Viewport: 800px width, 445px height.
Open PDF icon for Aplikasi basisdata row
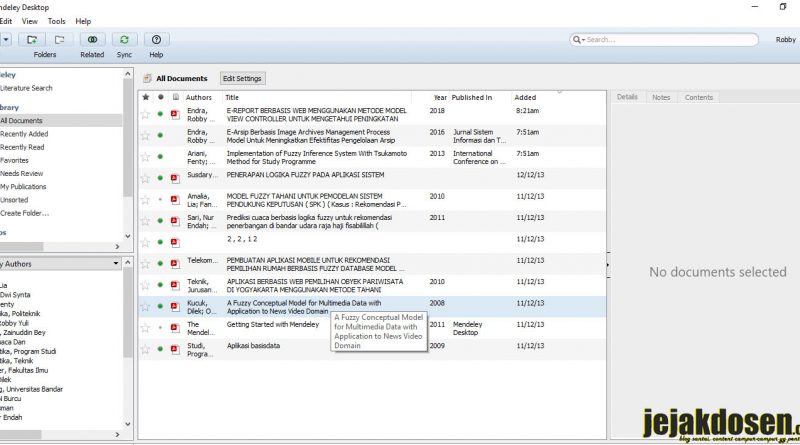coord(175,349)
